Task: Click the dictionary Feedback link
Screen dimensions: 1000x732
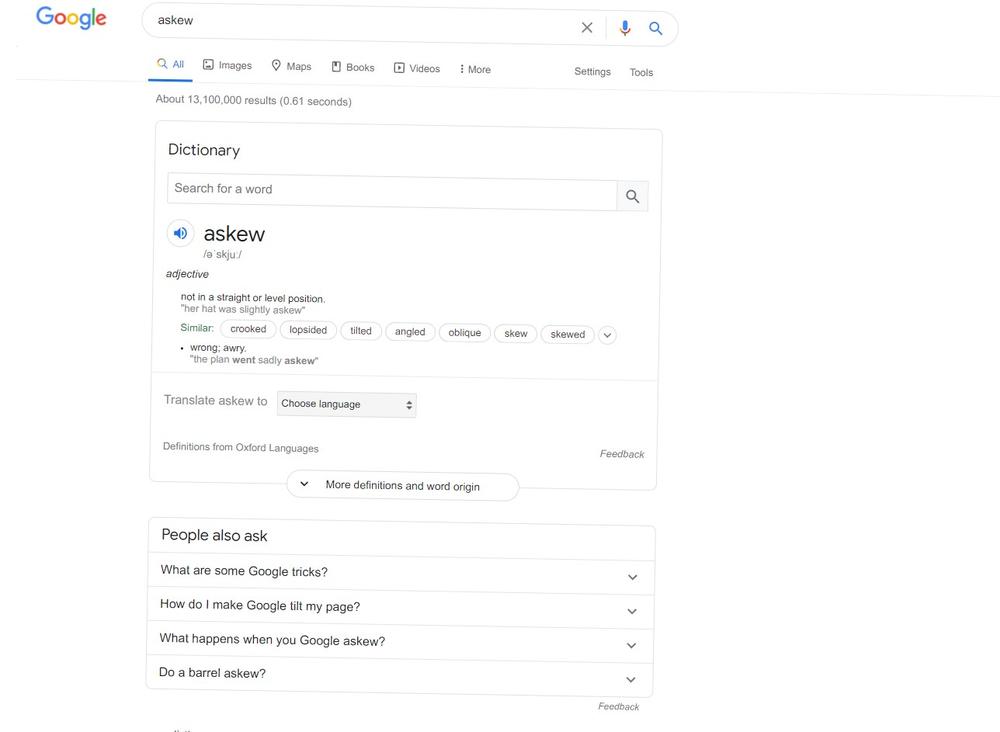Action: tap(621, 454)
